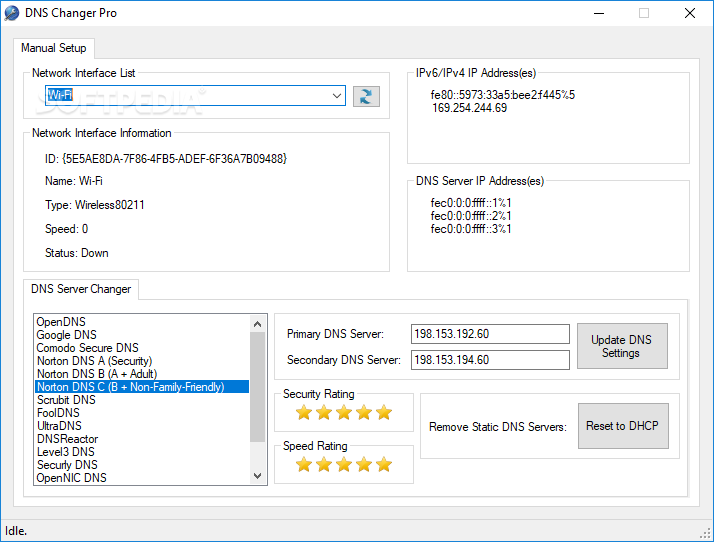Screen dimensions: 714x542
Task: Refresh the network interface list
Action: 366,97
